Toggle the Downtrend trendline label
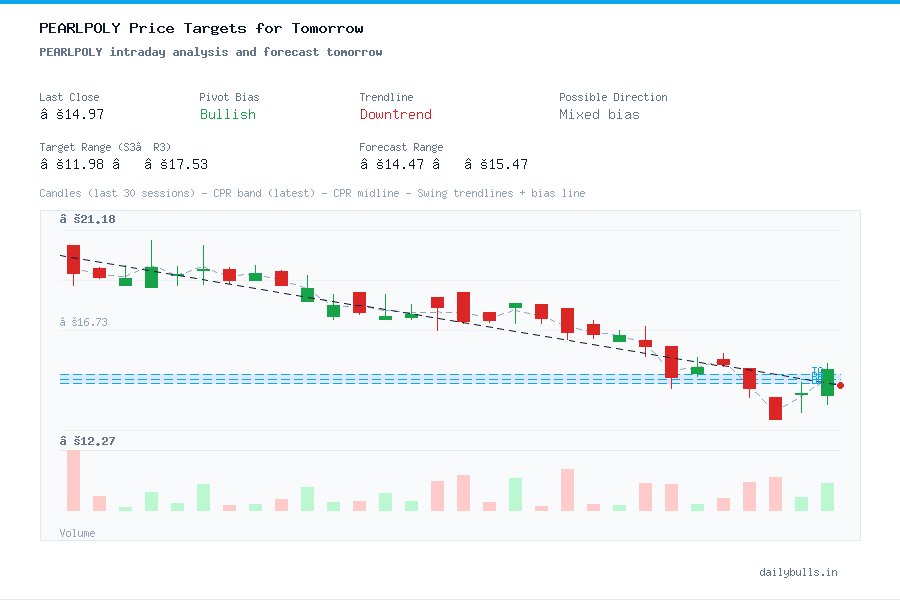 396,114
